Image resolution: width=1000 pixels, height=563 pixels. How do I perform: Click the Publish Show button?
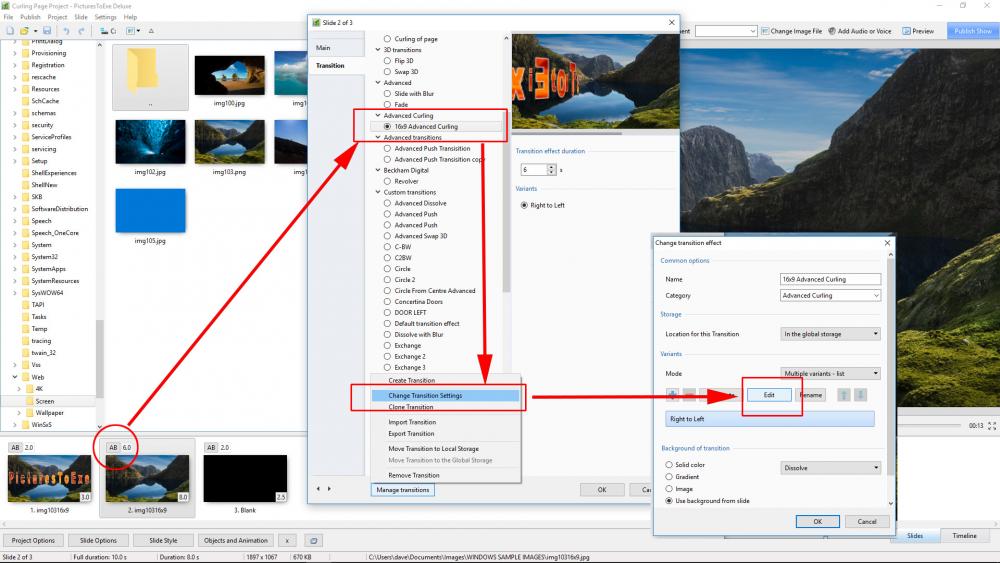971,31
